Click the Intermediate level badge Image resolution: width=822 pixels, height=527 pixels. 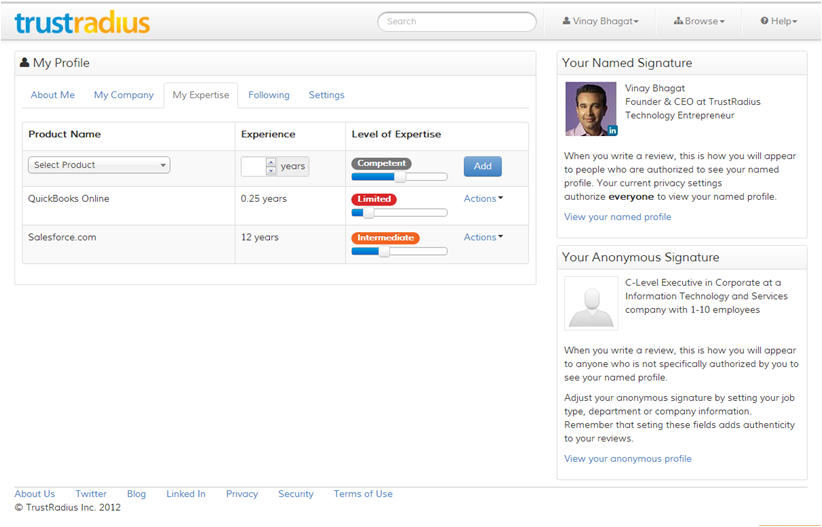(x=385, y=238)
